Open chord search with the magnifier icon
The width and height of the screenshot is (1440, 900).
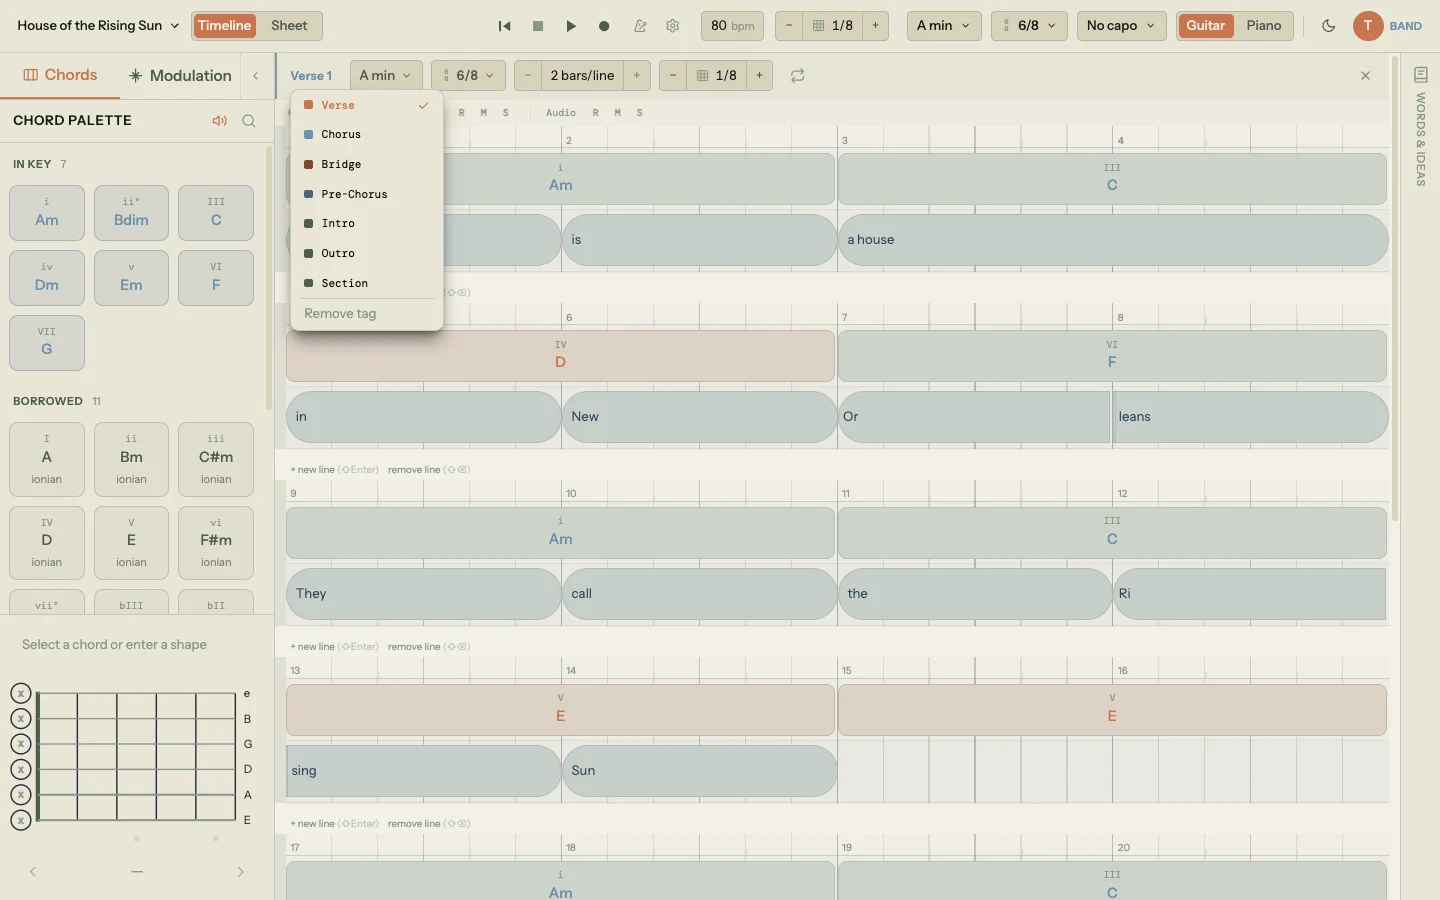coord(249,121)
